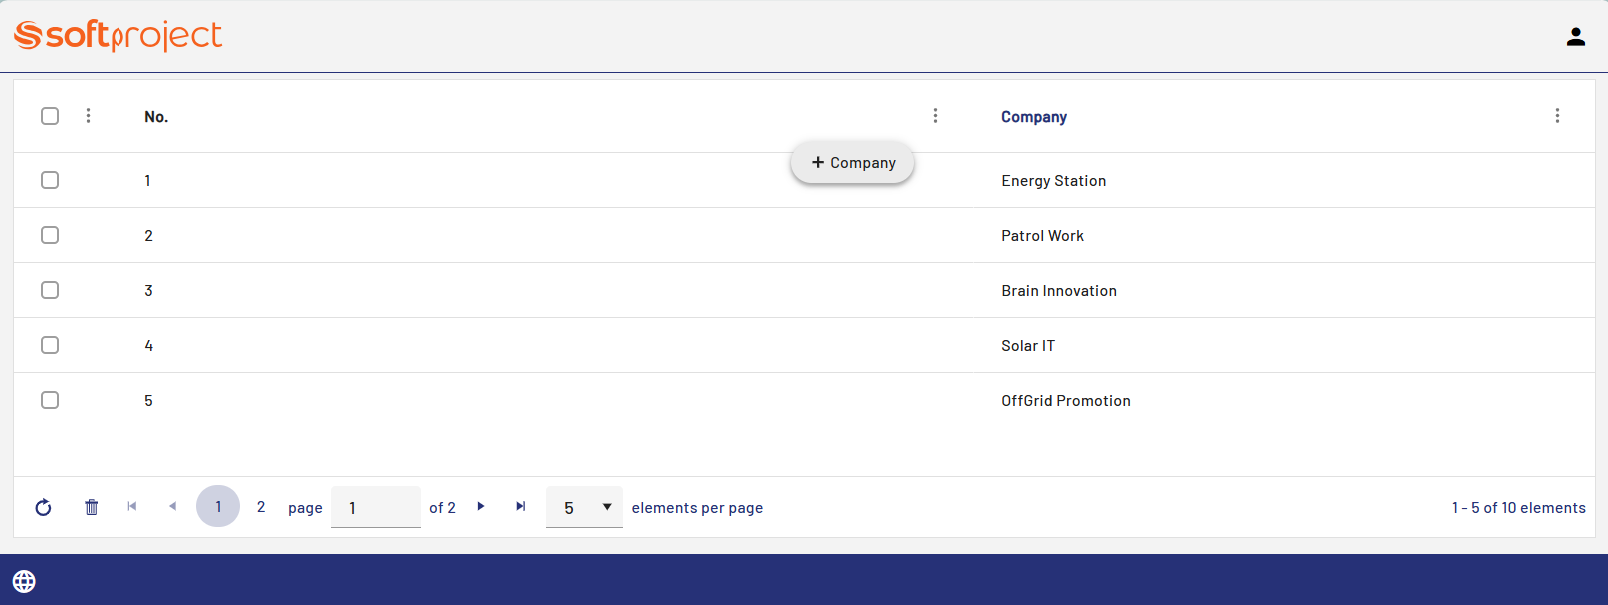The height and width of the screenshot is (605, 1608).
Task: Go to next page arrow icon
Action: click(x=481, y=506)
